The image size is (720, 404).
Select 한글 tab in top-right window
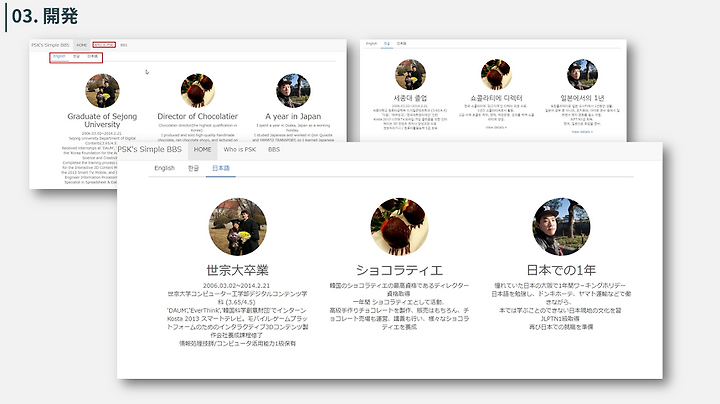[387, 44]
